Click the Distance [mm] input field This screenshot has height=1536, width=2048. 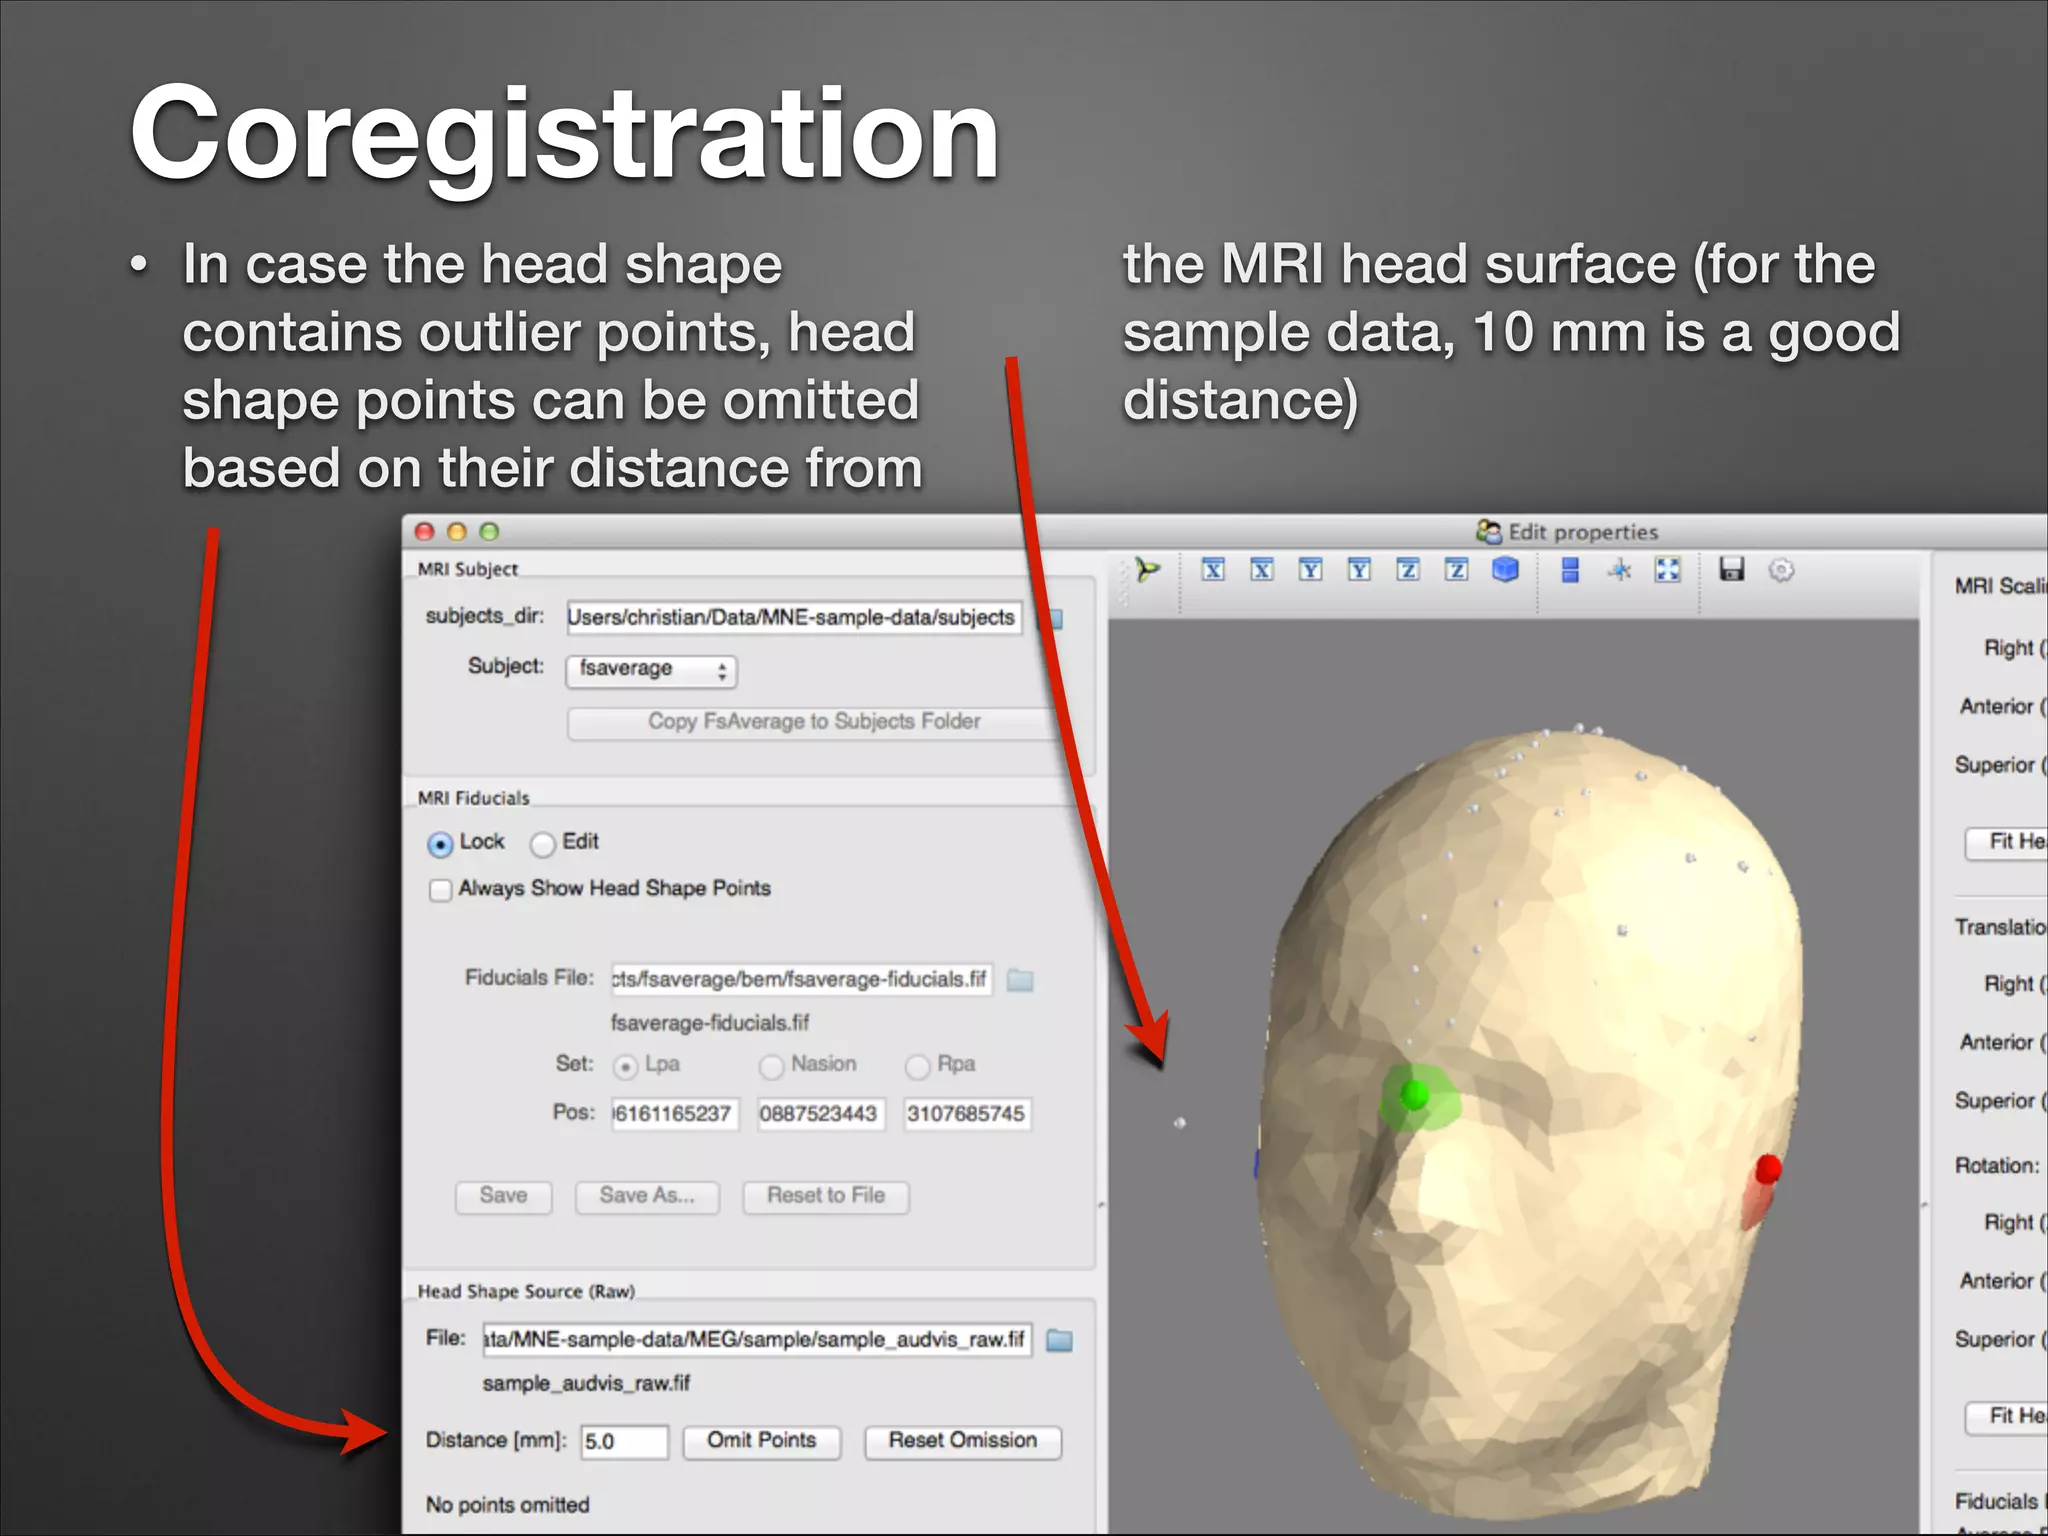tap(624, 1441)
